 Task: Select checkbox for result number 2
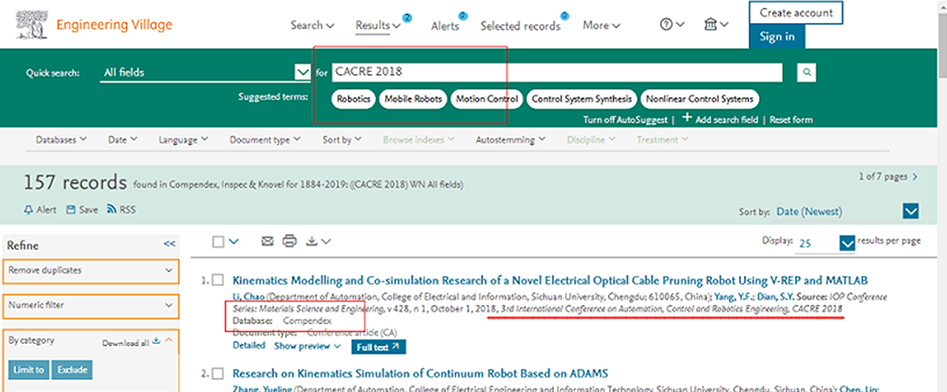tap(218, 373)
